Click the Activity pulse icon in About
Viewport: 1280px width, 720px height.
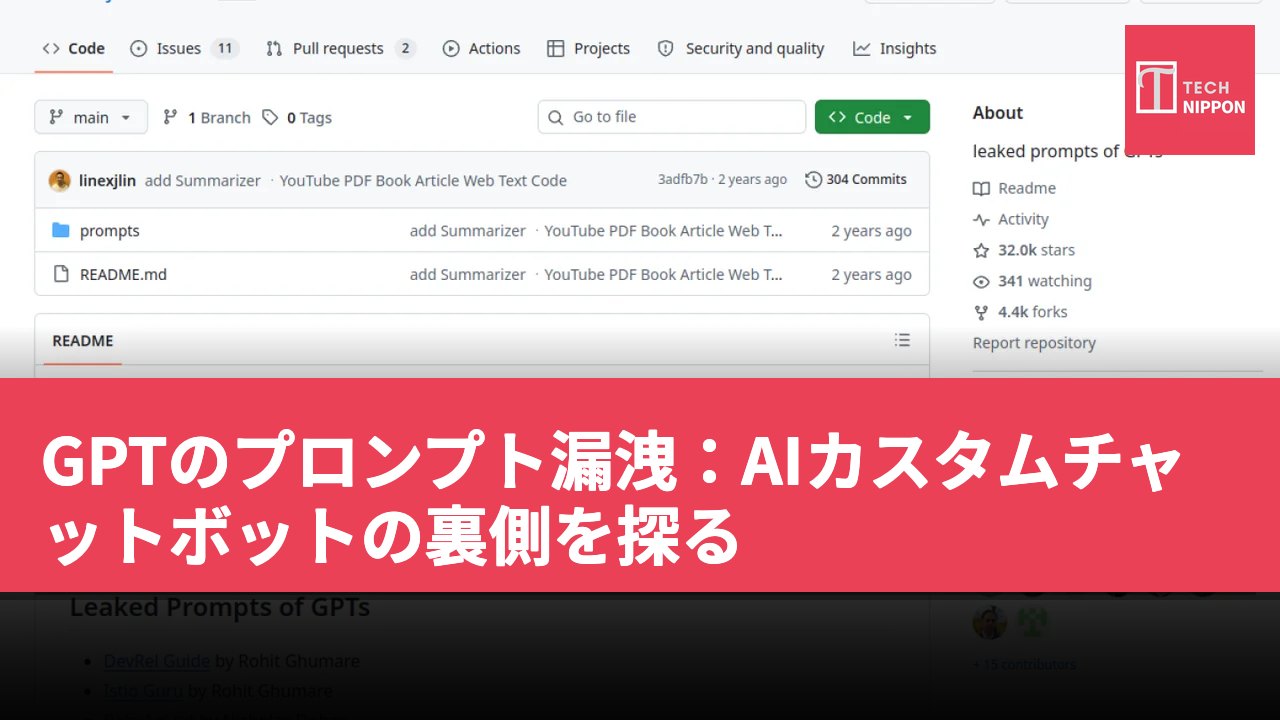tap(981, 219)
